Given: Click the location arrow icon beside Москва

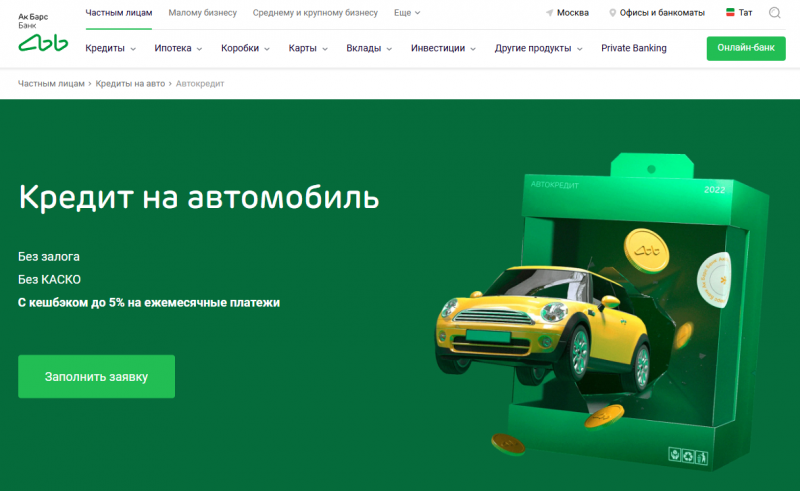Looking at the screenshot, I should (549, 13).
